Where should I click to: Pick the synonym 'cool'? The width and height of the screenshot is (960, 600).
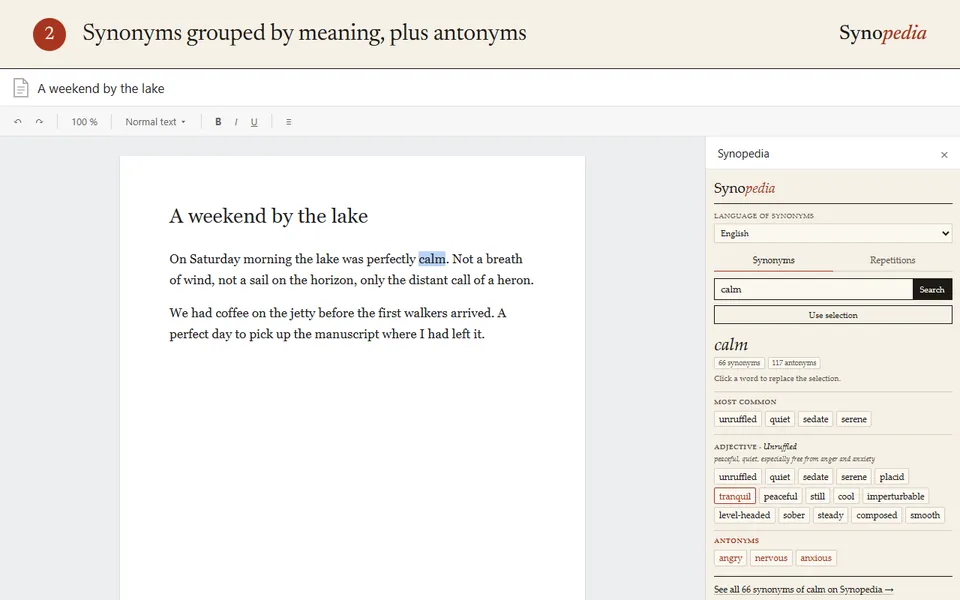click(846, 497)
